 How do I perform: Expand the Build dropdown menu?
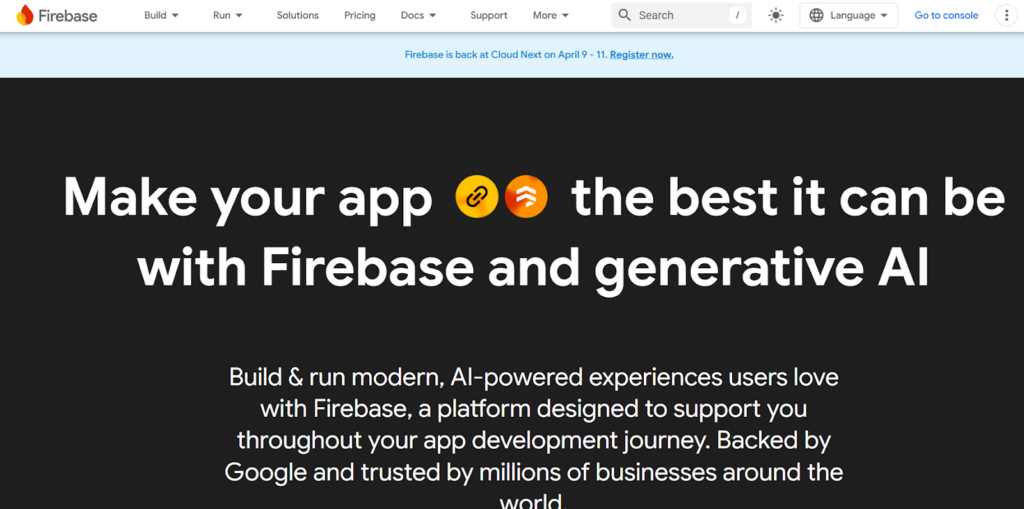coord(161,16)
